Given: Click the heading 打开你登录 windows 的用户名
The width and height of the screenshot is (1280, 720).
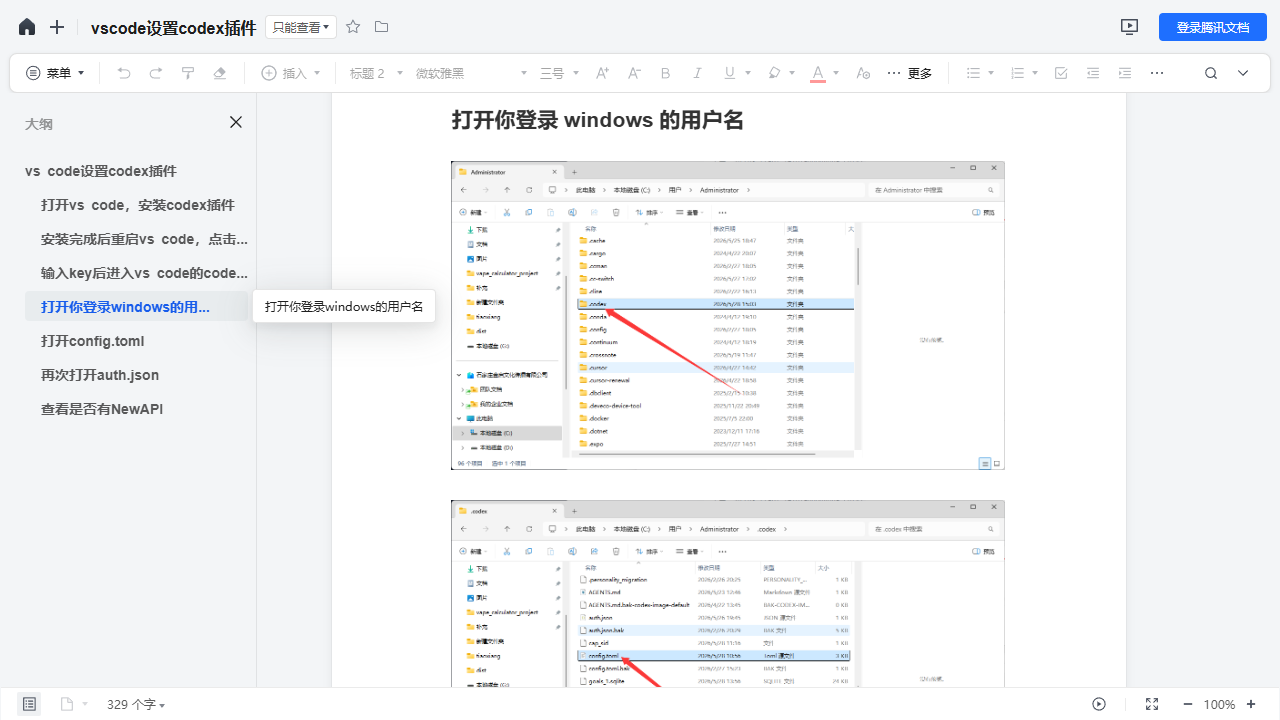Looking at the screenshot, I should click(598, 120).
